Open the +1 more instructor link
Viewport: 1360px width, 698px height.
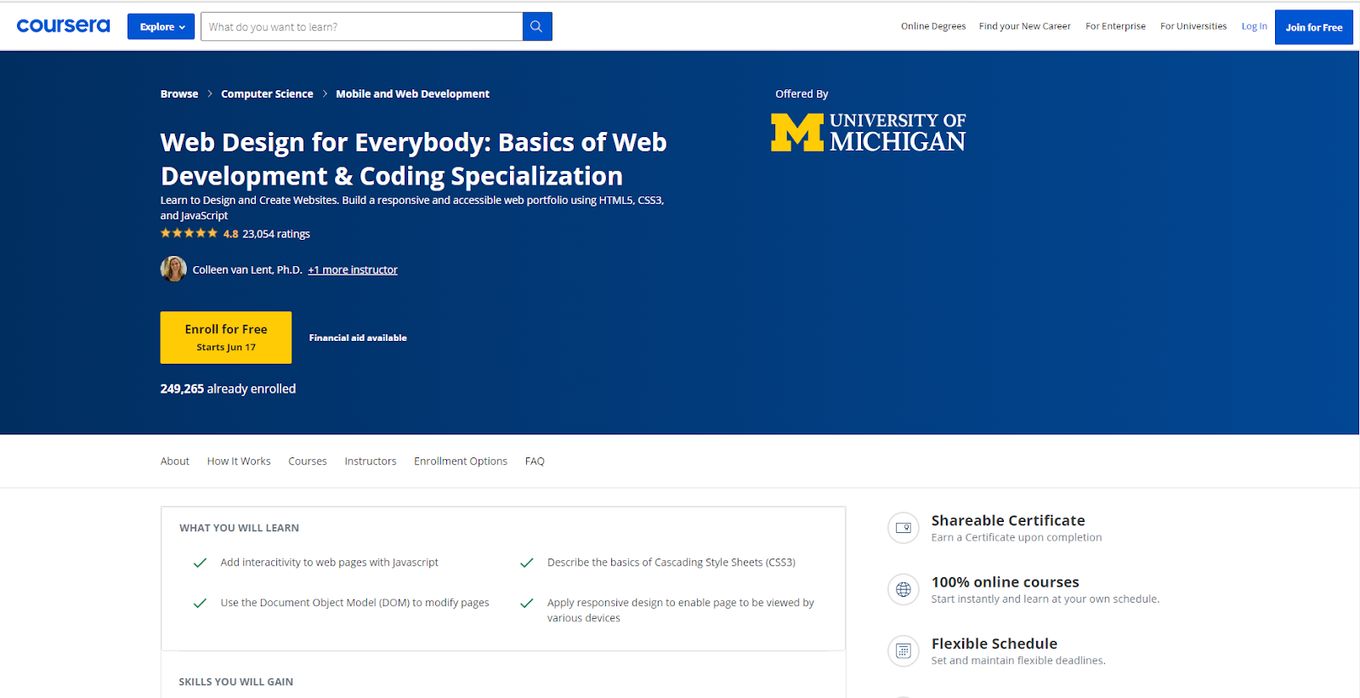353,270
